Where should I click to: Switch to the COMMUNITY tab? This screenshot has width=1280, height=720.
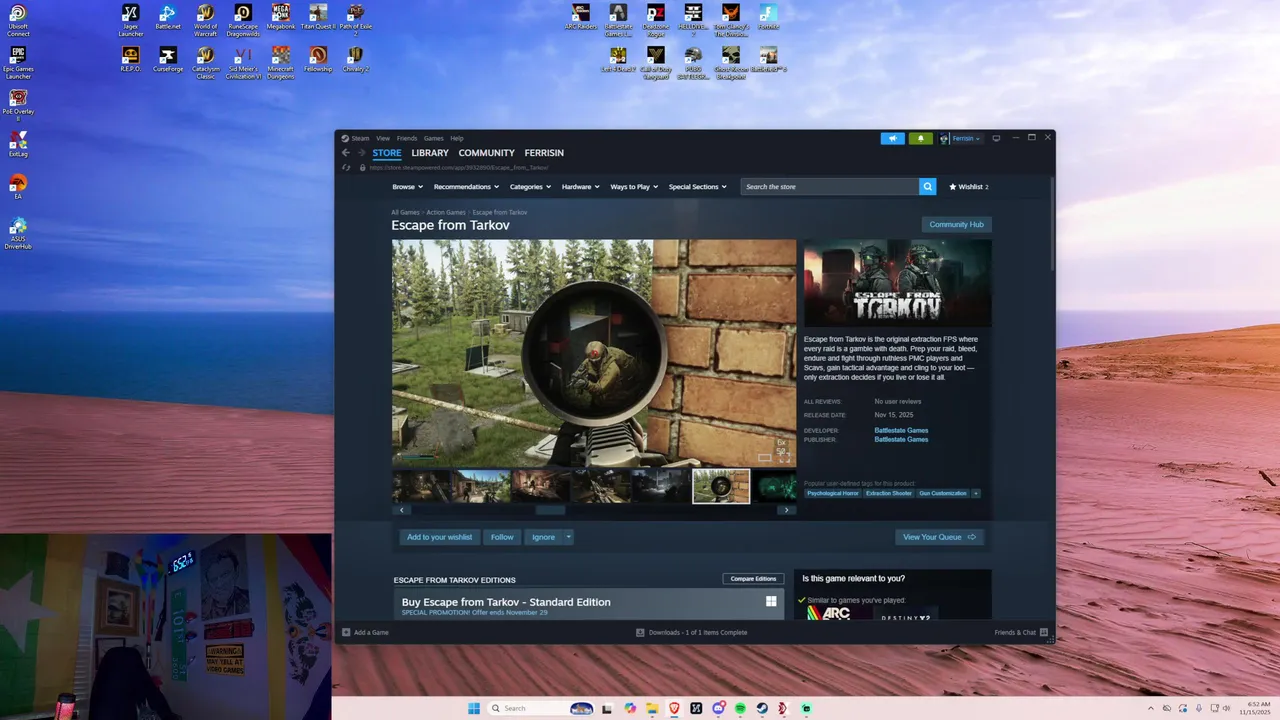click(x=487, y=153)
